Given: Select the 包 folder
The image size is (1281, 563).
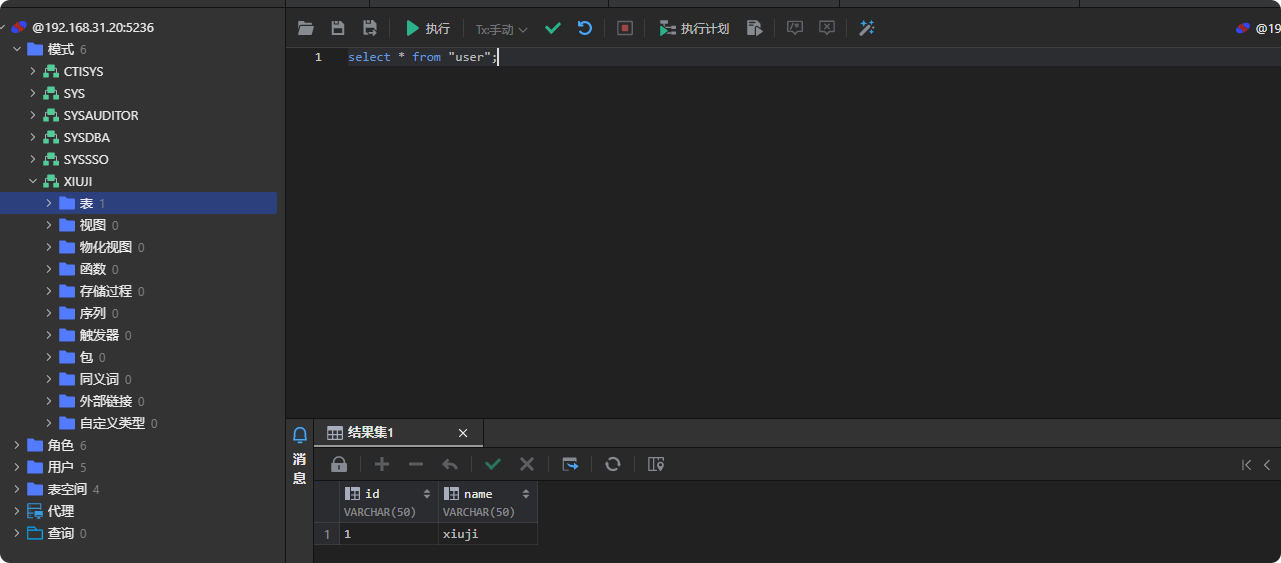Looking at the screenshot, I should click(x=86, y=357).
